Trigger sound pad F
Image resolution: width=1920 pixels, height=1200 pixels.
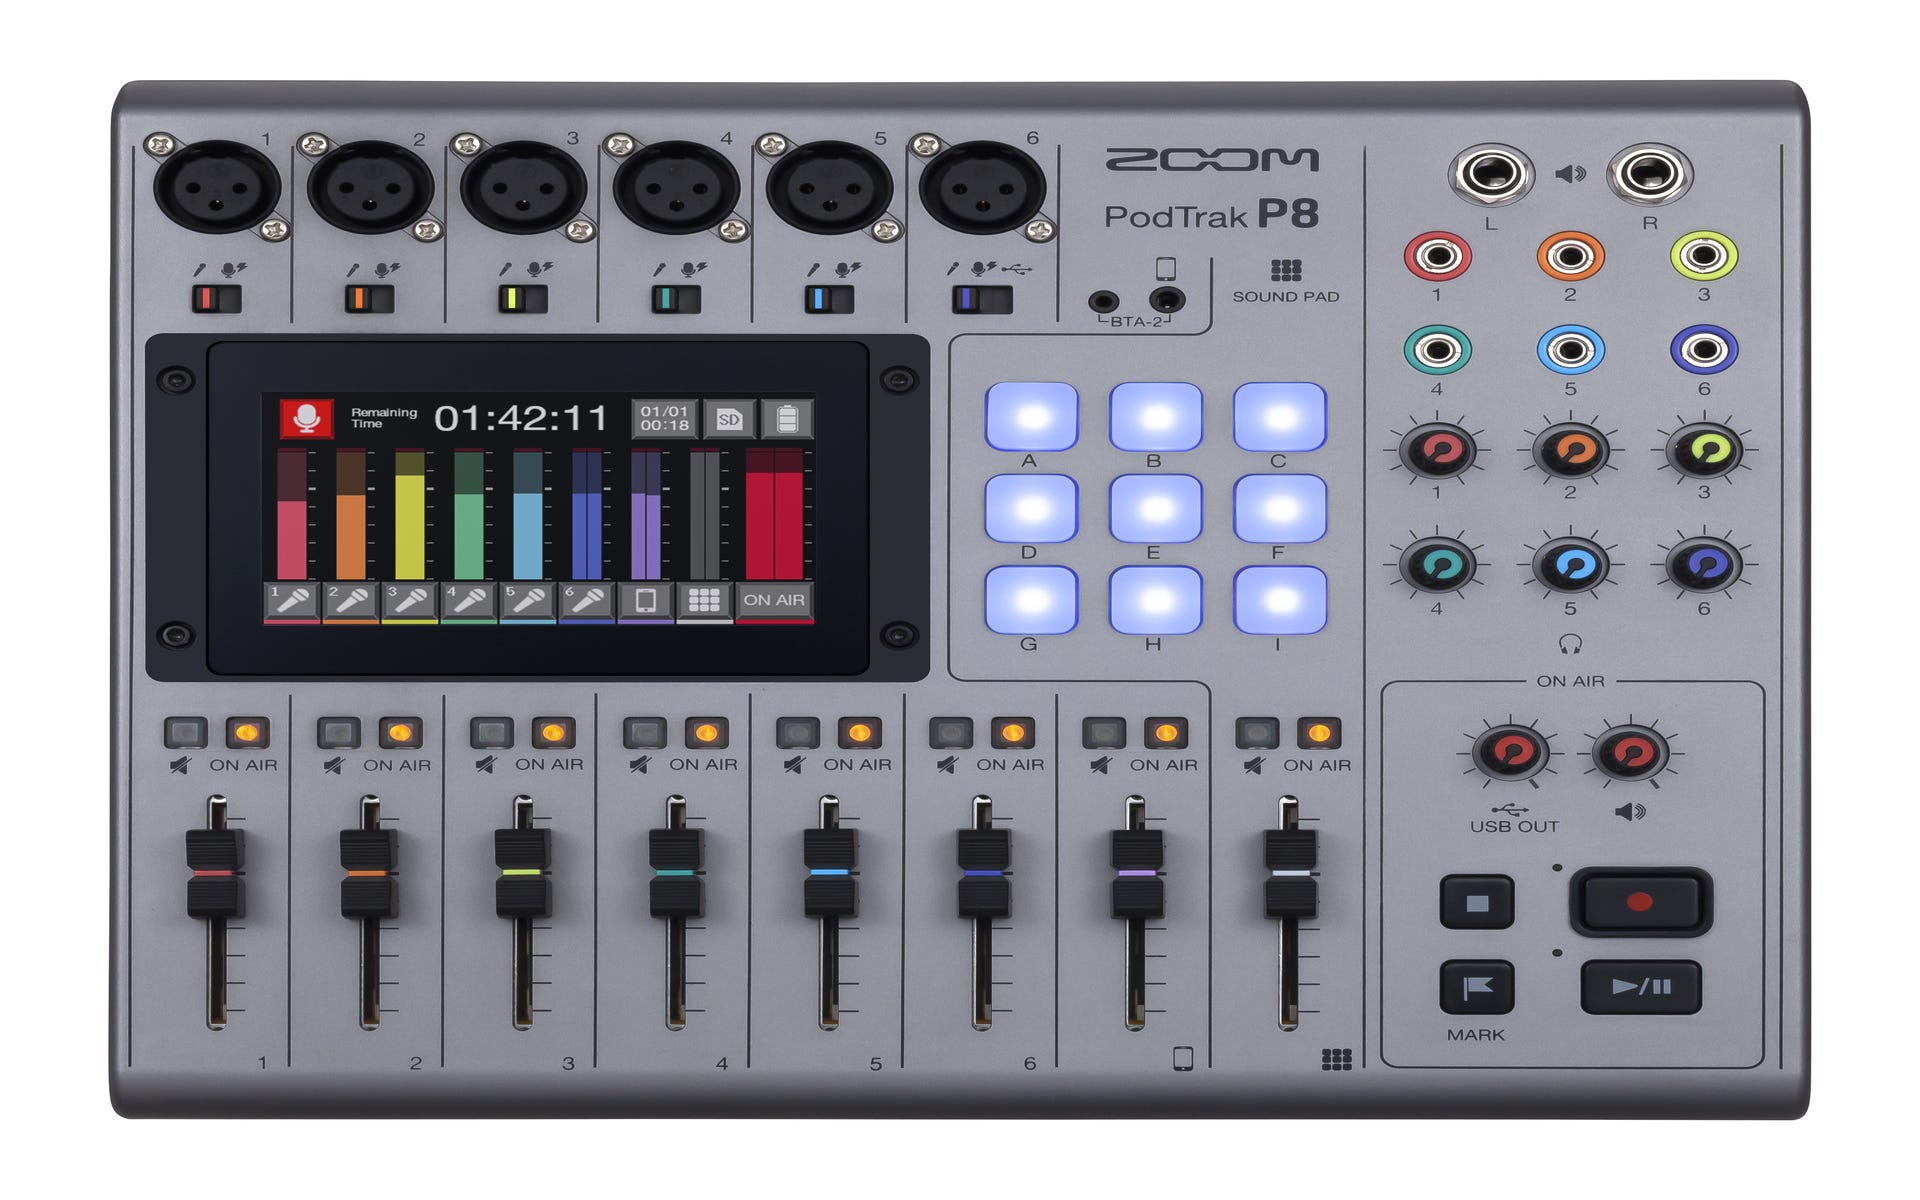click(1279, 508)
